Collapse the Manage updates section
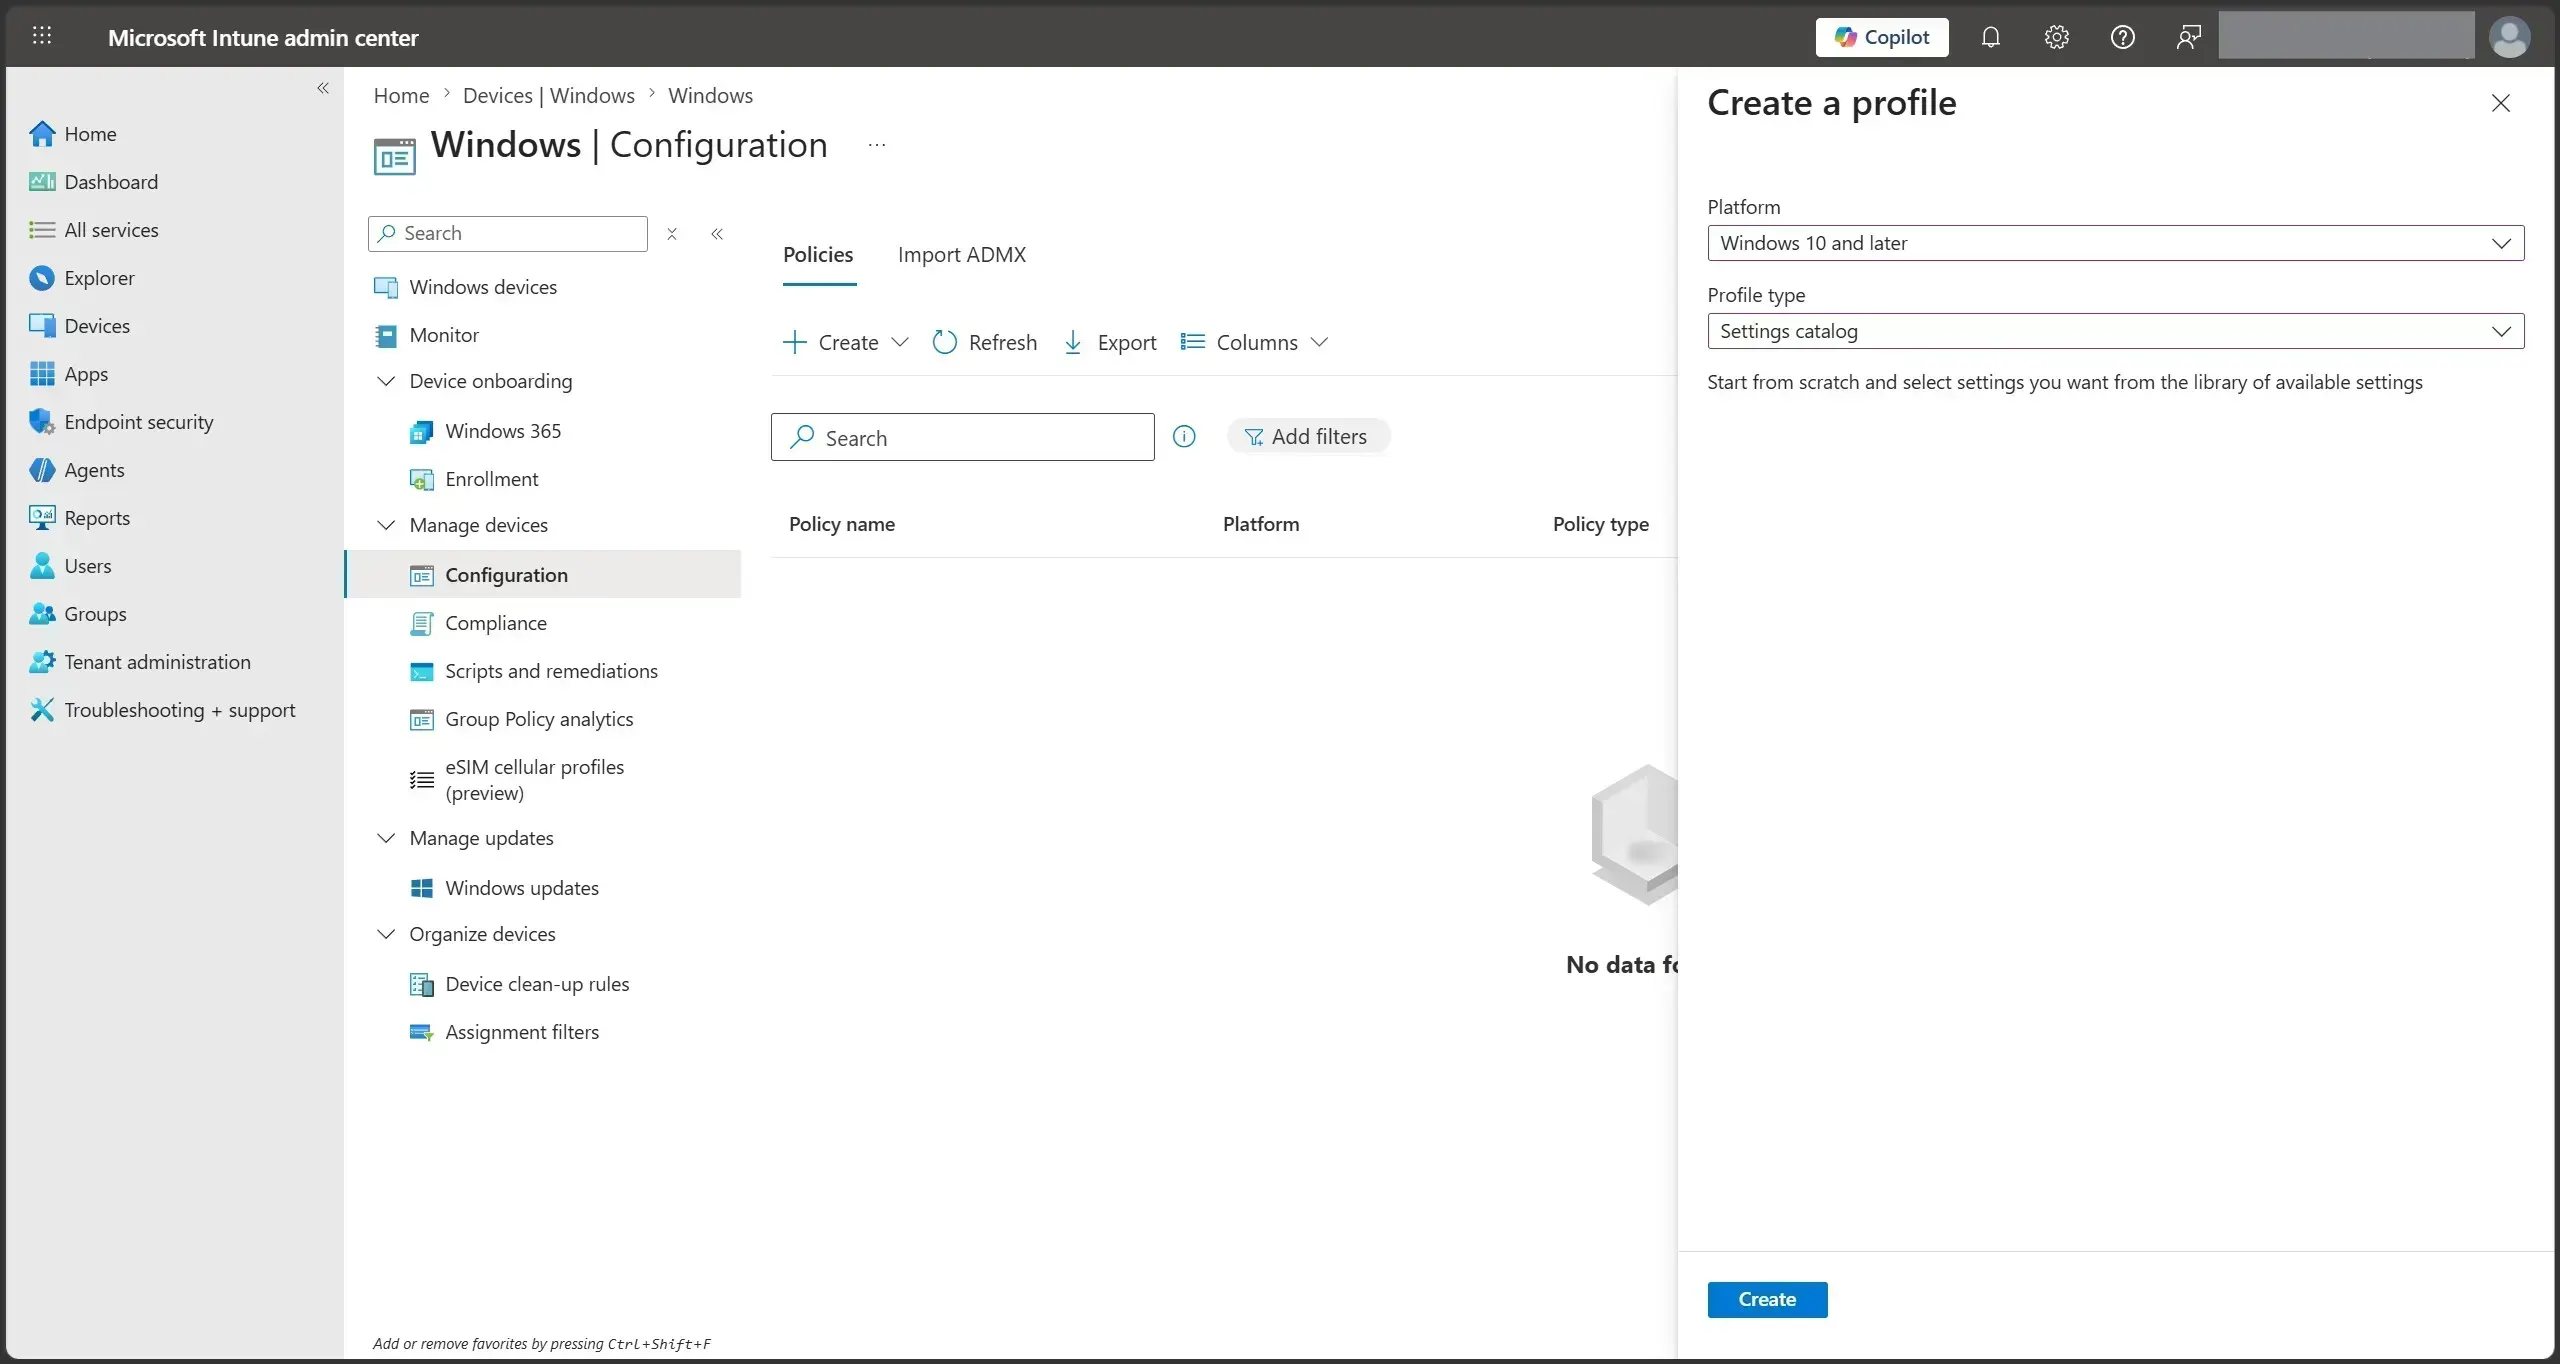 pyautogui.click(x=386, y=838)
